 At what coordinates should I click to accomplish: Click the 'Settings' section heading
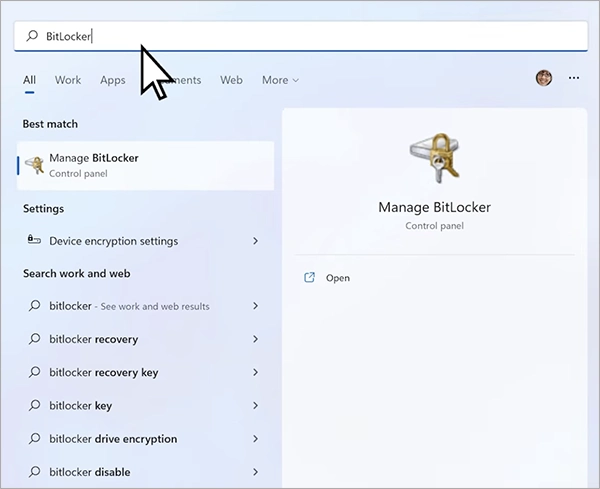[43, 209]
